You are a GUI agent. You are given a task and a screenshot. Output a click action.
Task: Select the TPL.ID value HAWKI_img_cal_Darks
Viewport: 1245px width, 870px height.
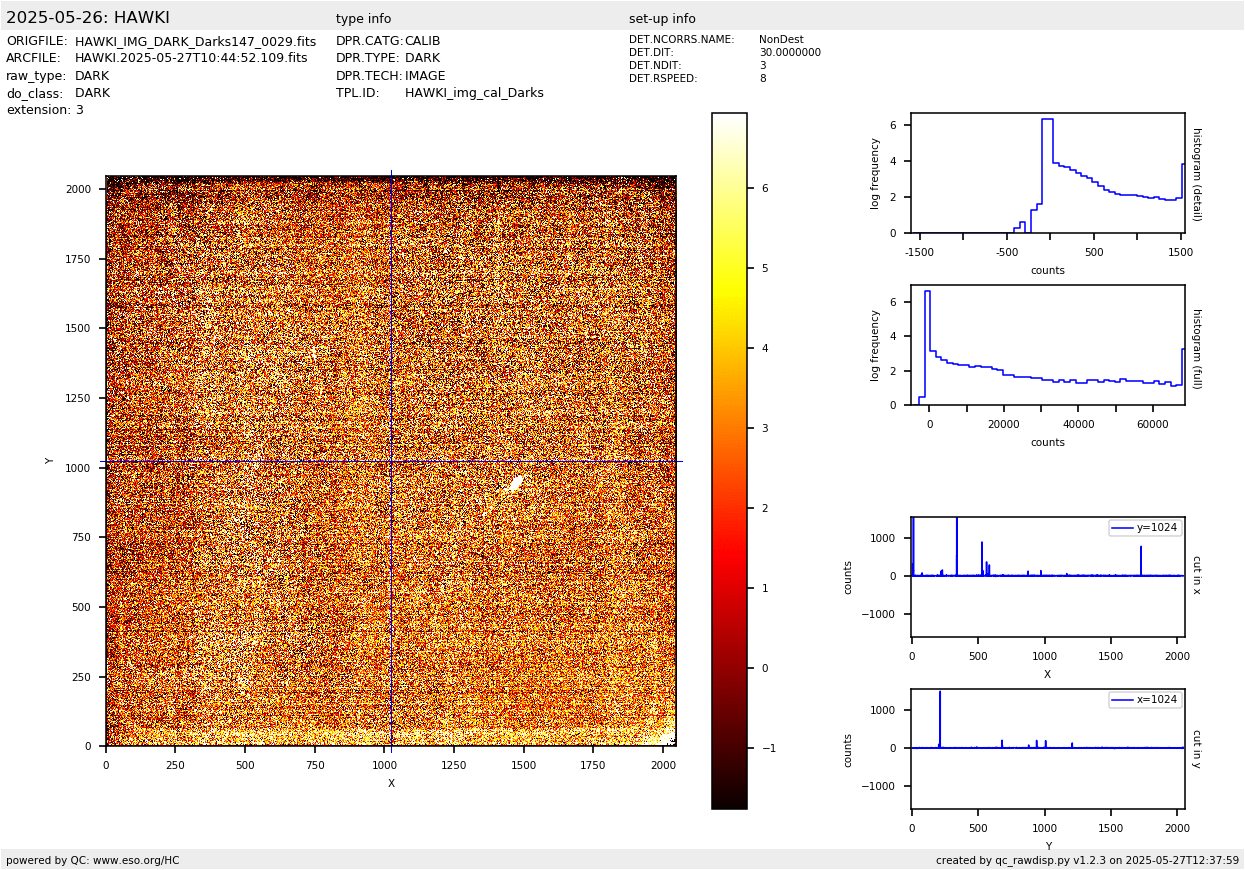(x=474, y=93)
